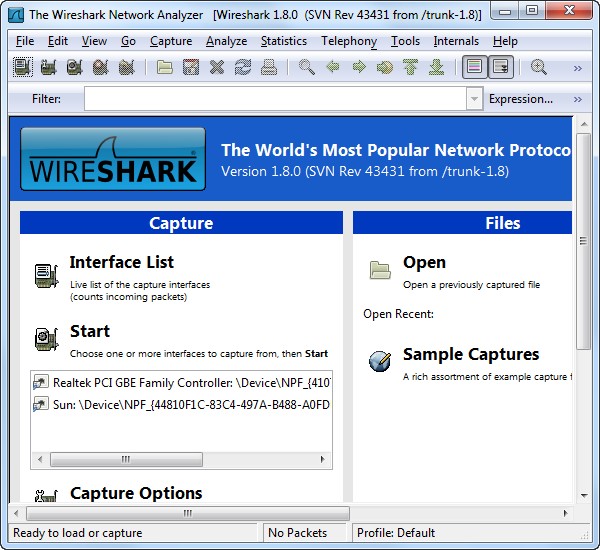Click the Open heading in Files panel
This screenshot has width=600, height=550.
424,263
